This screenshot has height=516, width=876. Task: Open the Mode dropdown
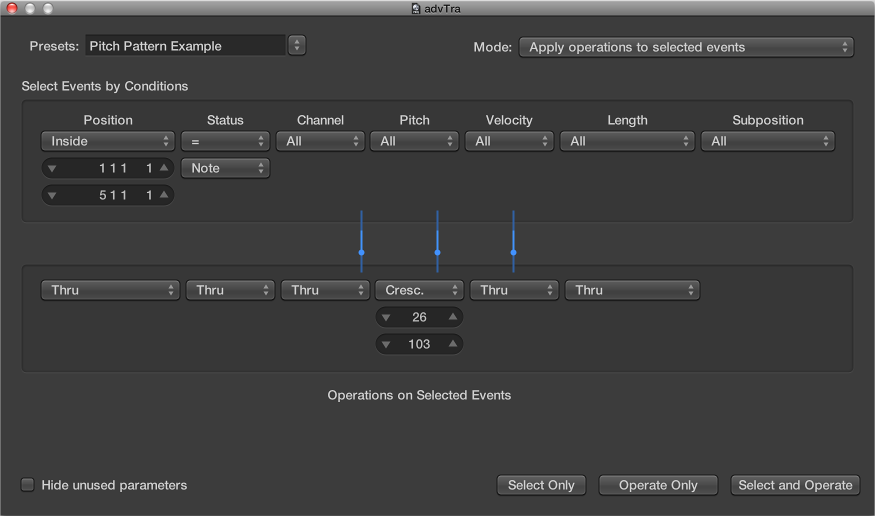point(686,47)
